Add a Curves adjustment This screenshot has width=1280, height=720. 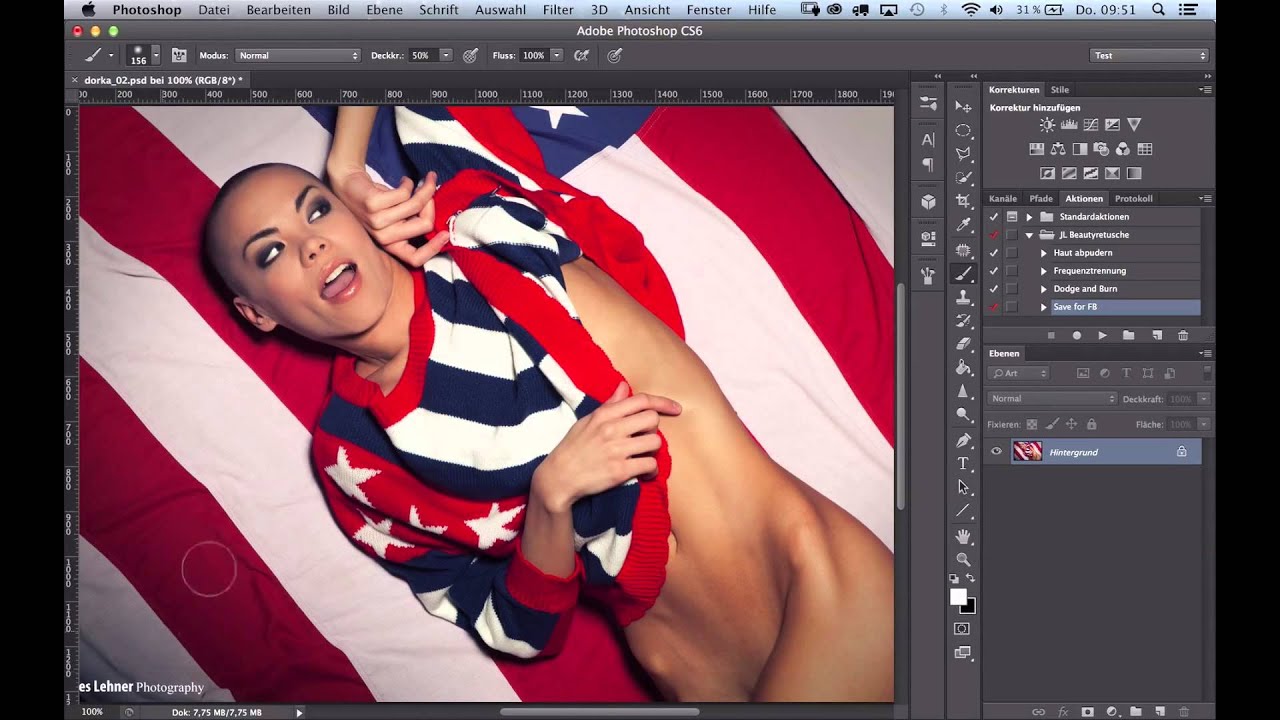pyautogui.click(x=1090, y=125)
